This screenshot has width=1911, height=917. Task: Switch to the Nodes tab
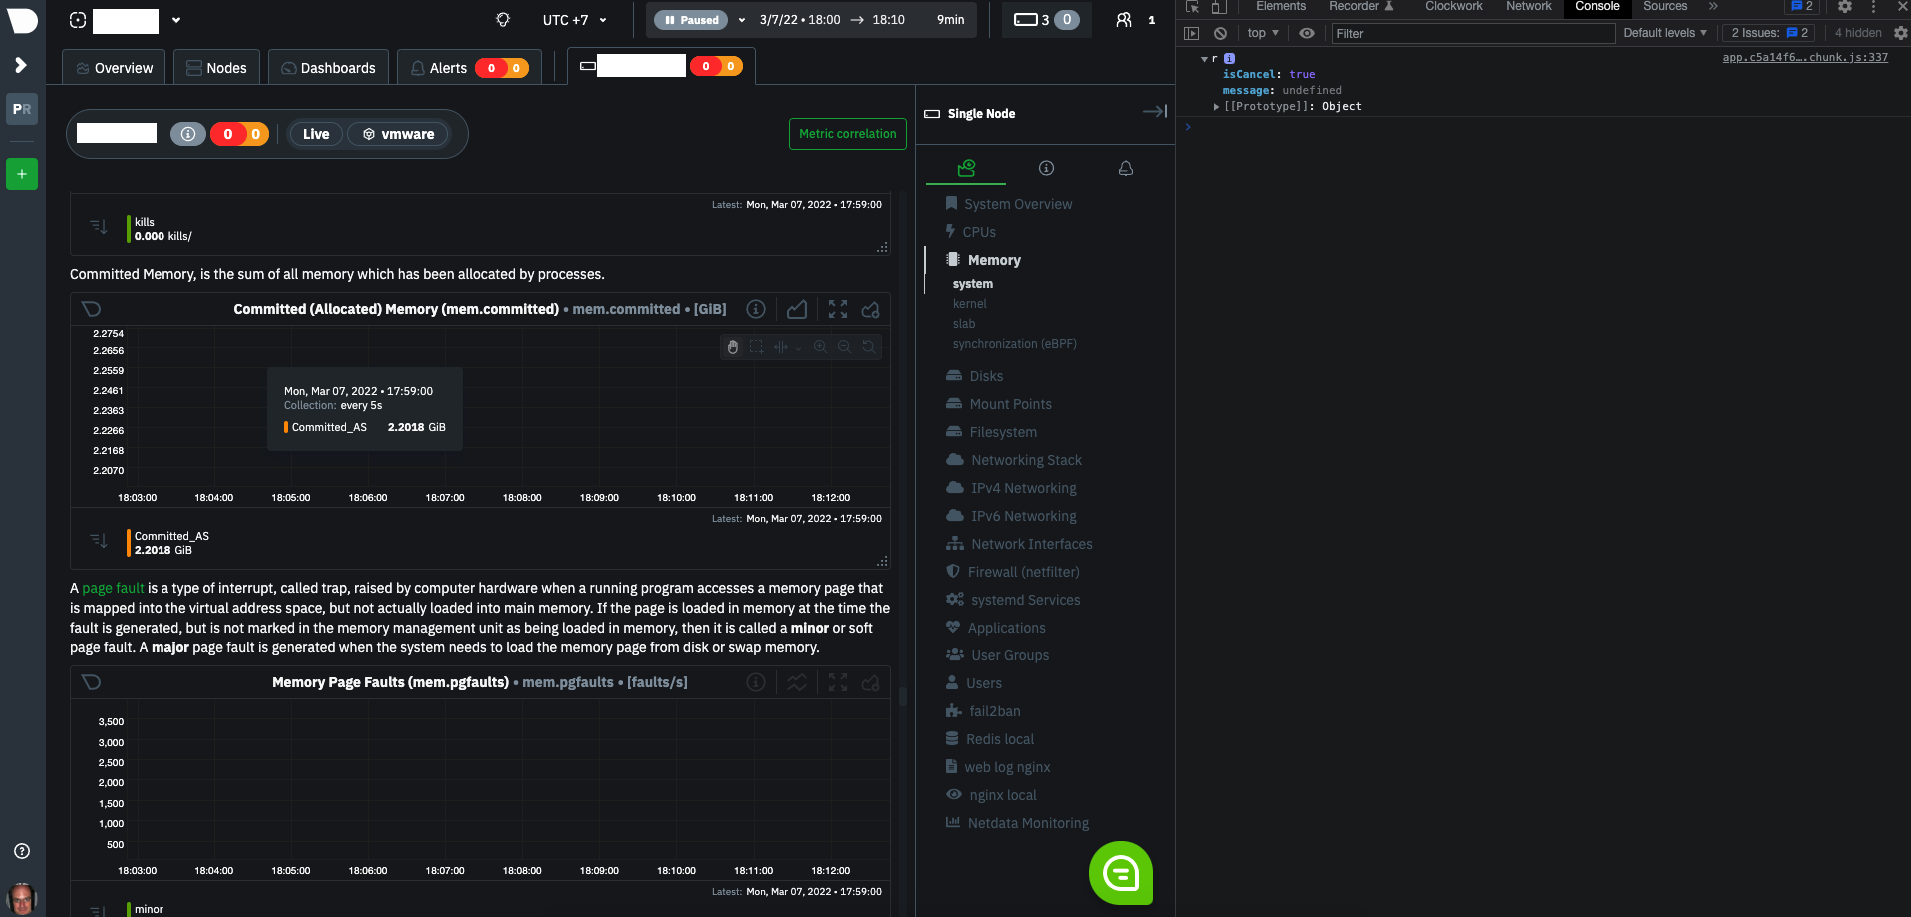pyautogui.click(x=216, y=67)
